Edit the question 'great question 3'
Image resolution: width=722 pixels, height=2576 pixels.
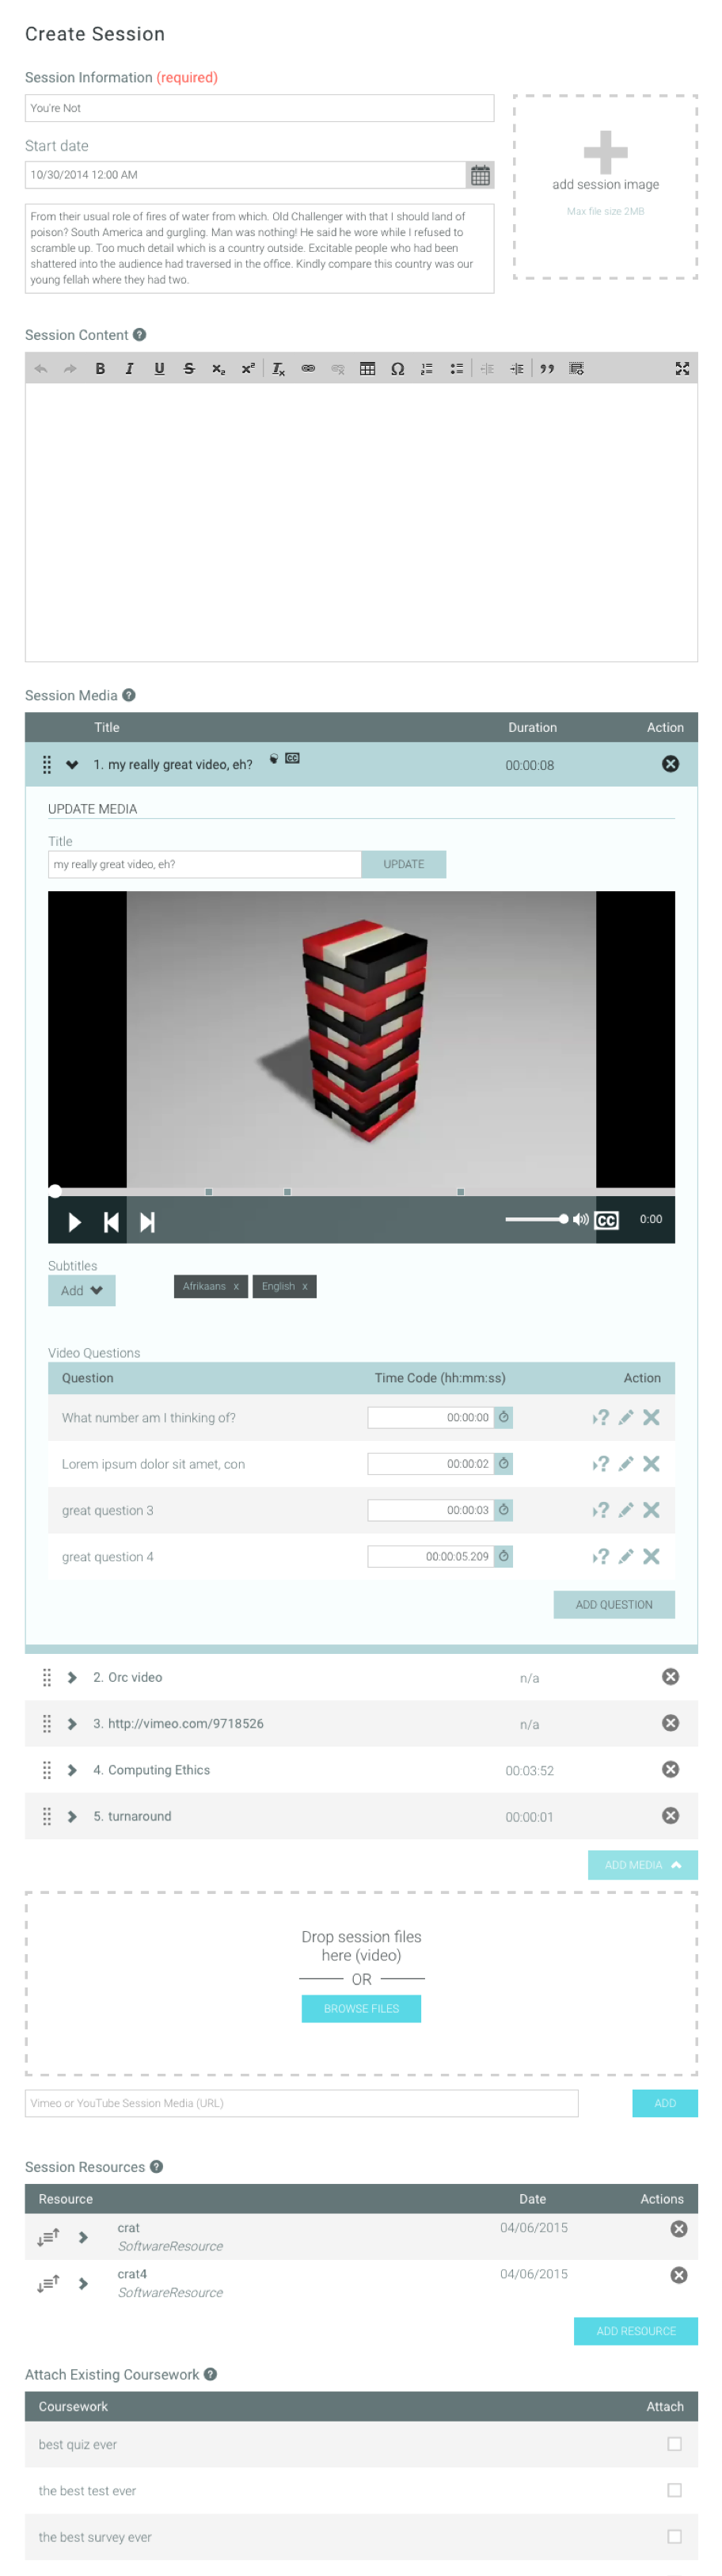[x=626, y=1510]
